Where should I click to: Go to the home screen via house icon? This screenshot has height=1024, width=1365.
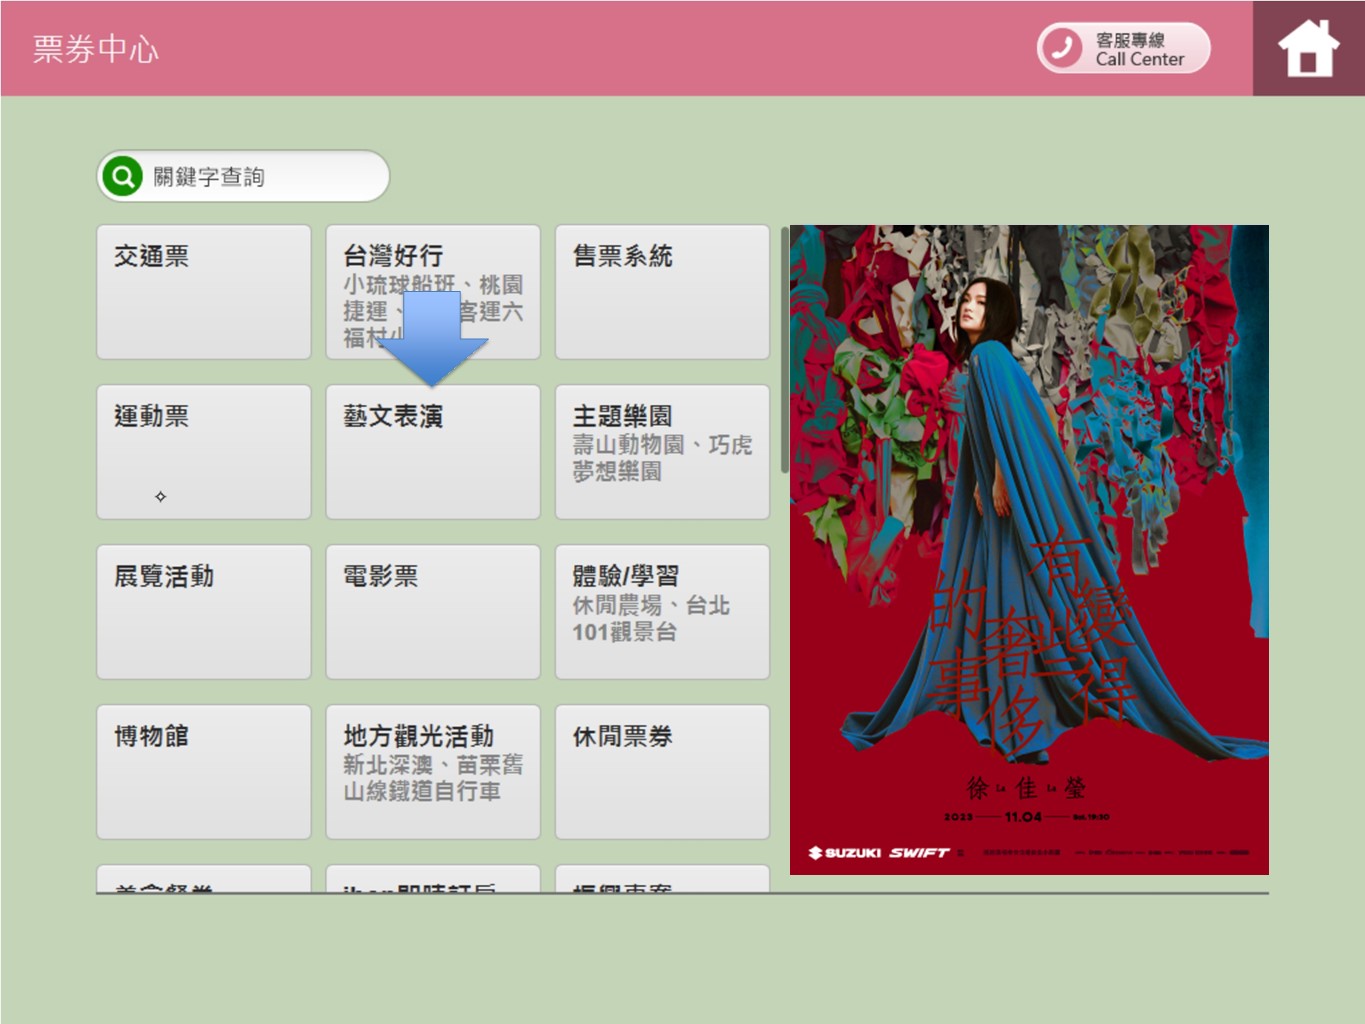(x=1307, y=48)
